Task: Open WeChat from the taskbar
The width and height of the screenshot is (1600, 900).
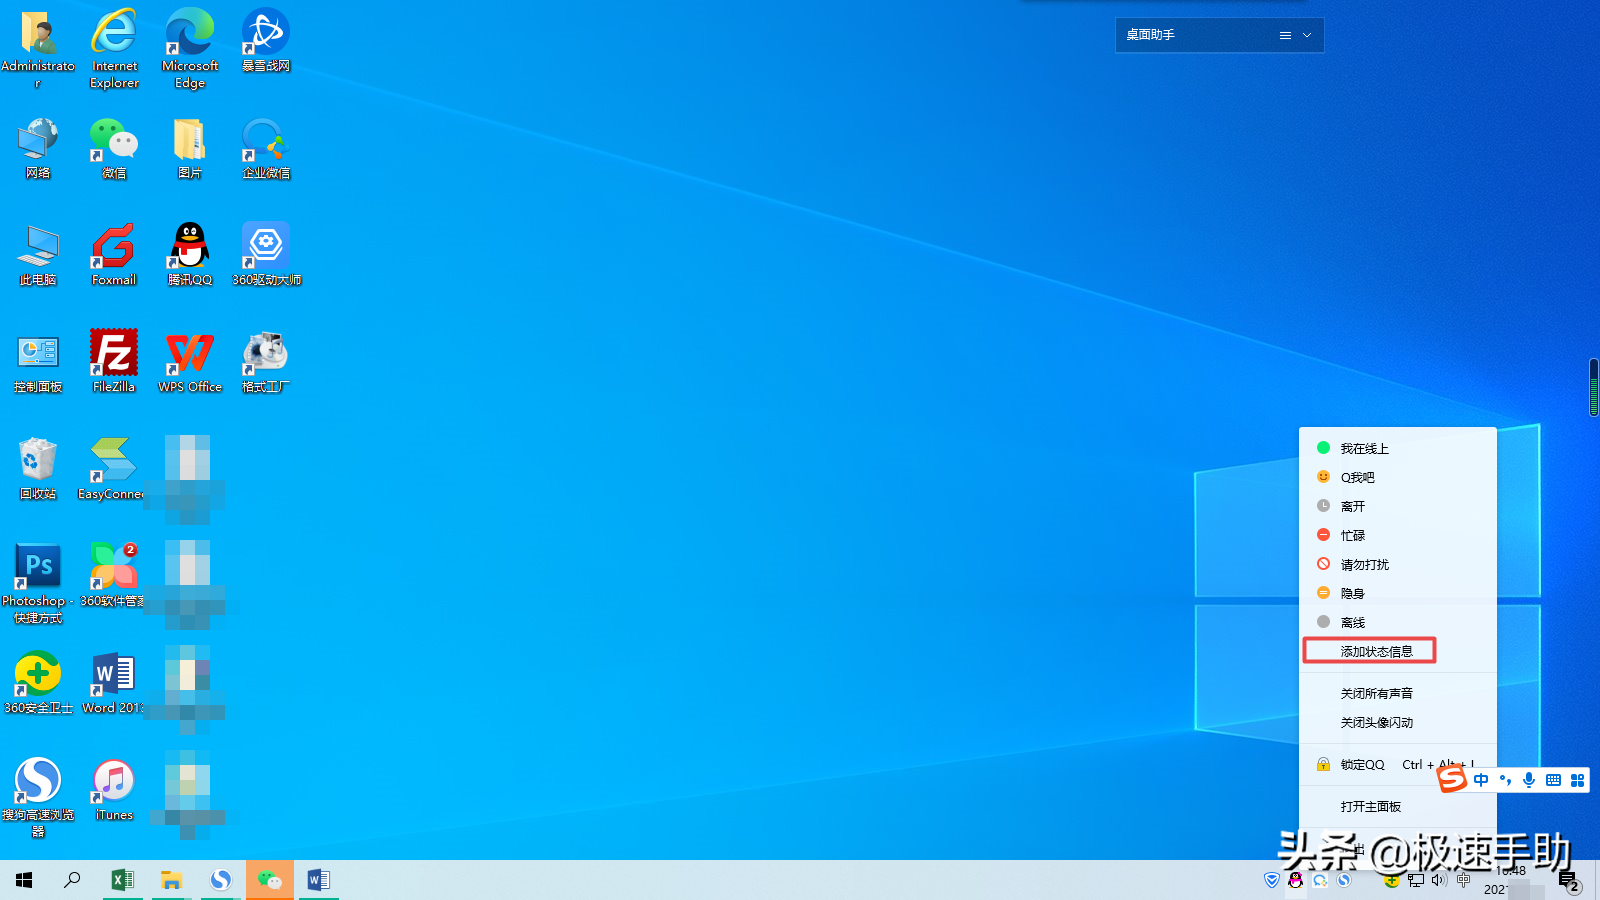Action: (x=270, y=880)
